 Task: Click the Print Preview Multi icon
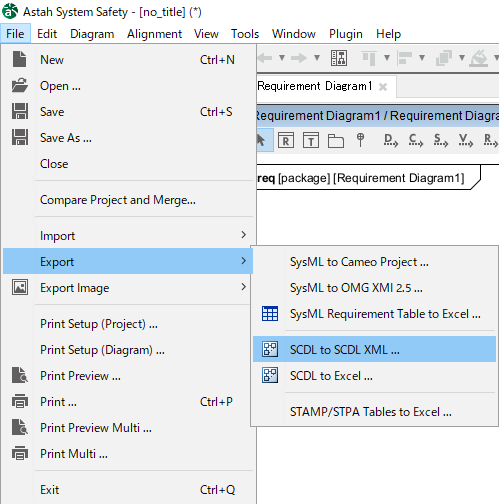coord(20,427)
